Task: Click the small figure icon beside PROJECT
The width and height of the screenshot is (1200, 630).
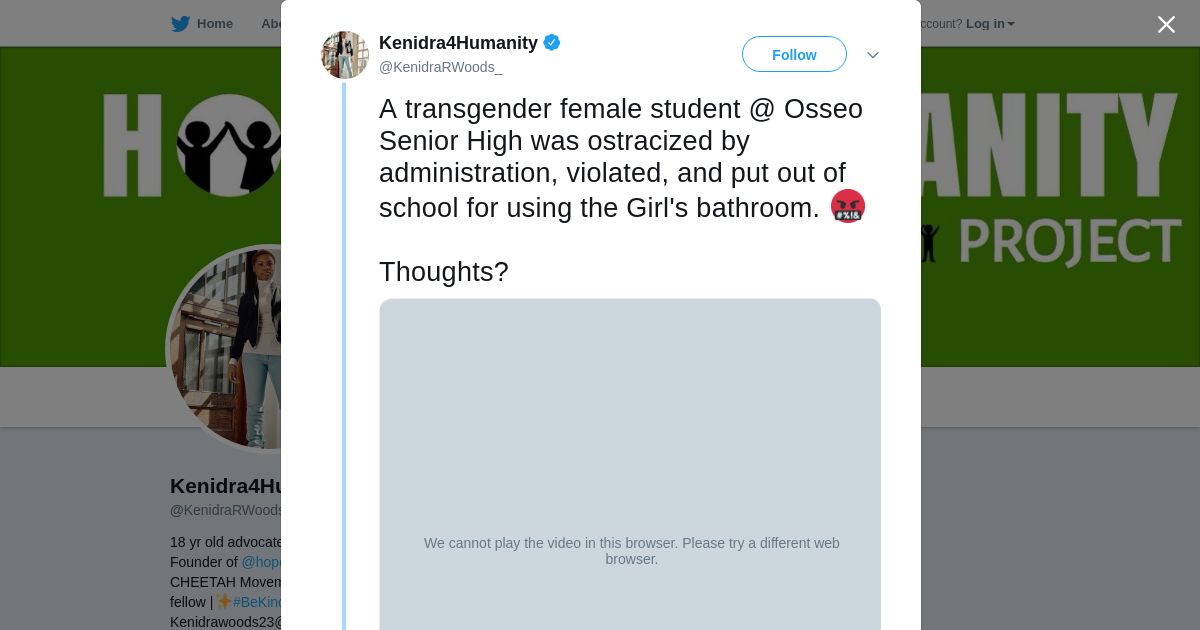Action: click(x=929, y=243)
